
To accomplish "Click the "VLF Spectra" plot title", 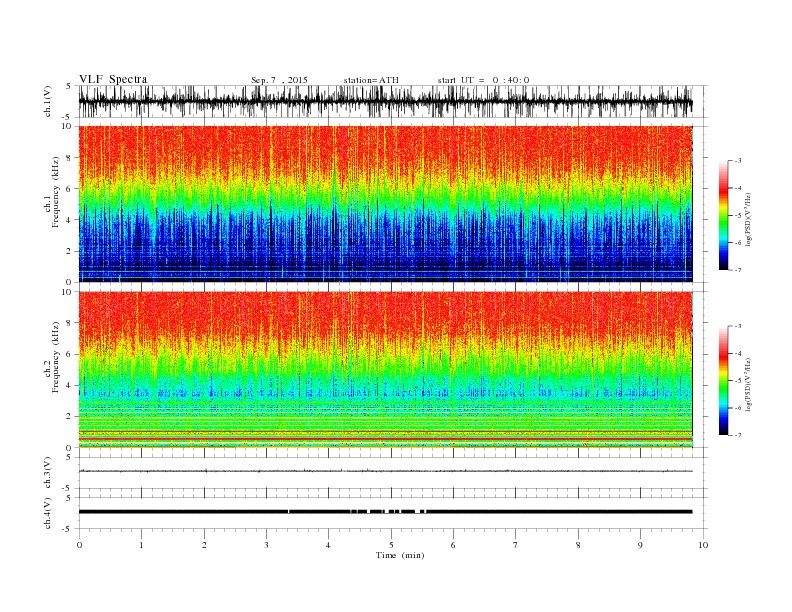I will pos(113,79).
